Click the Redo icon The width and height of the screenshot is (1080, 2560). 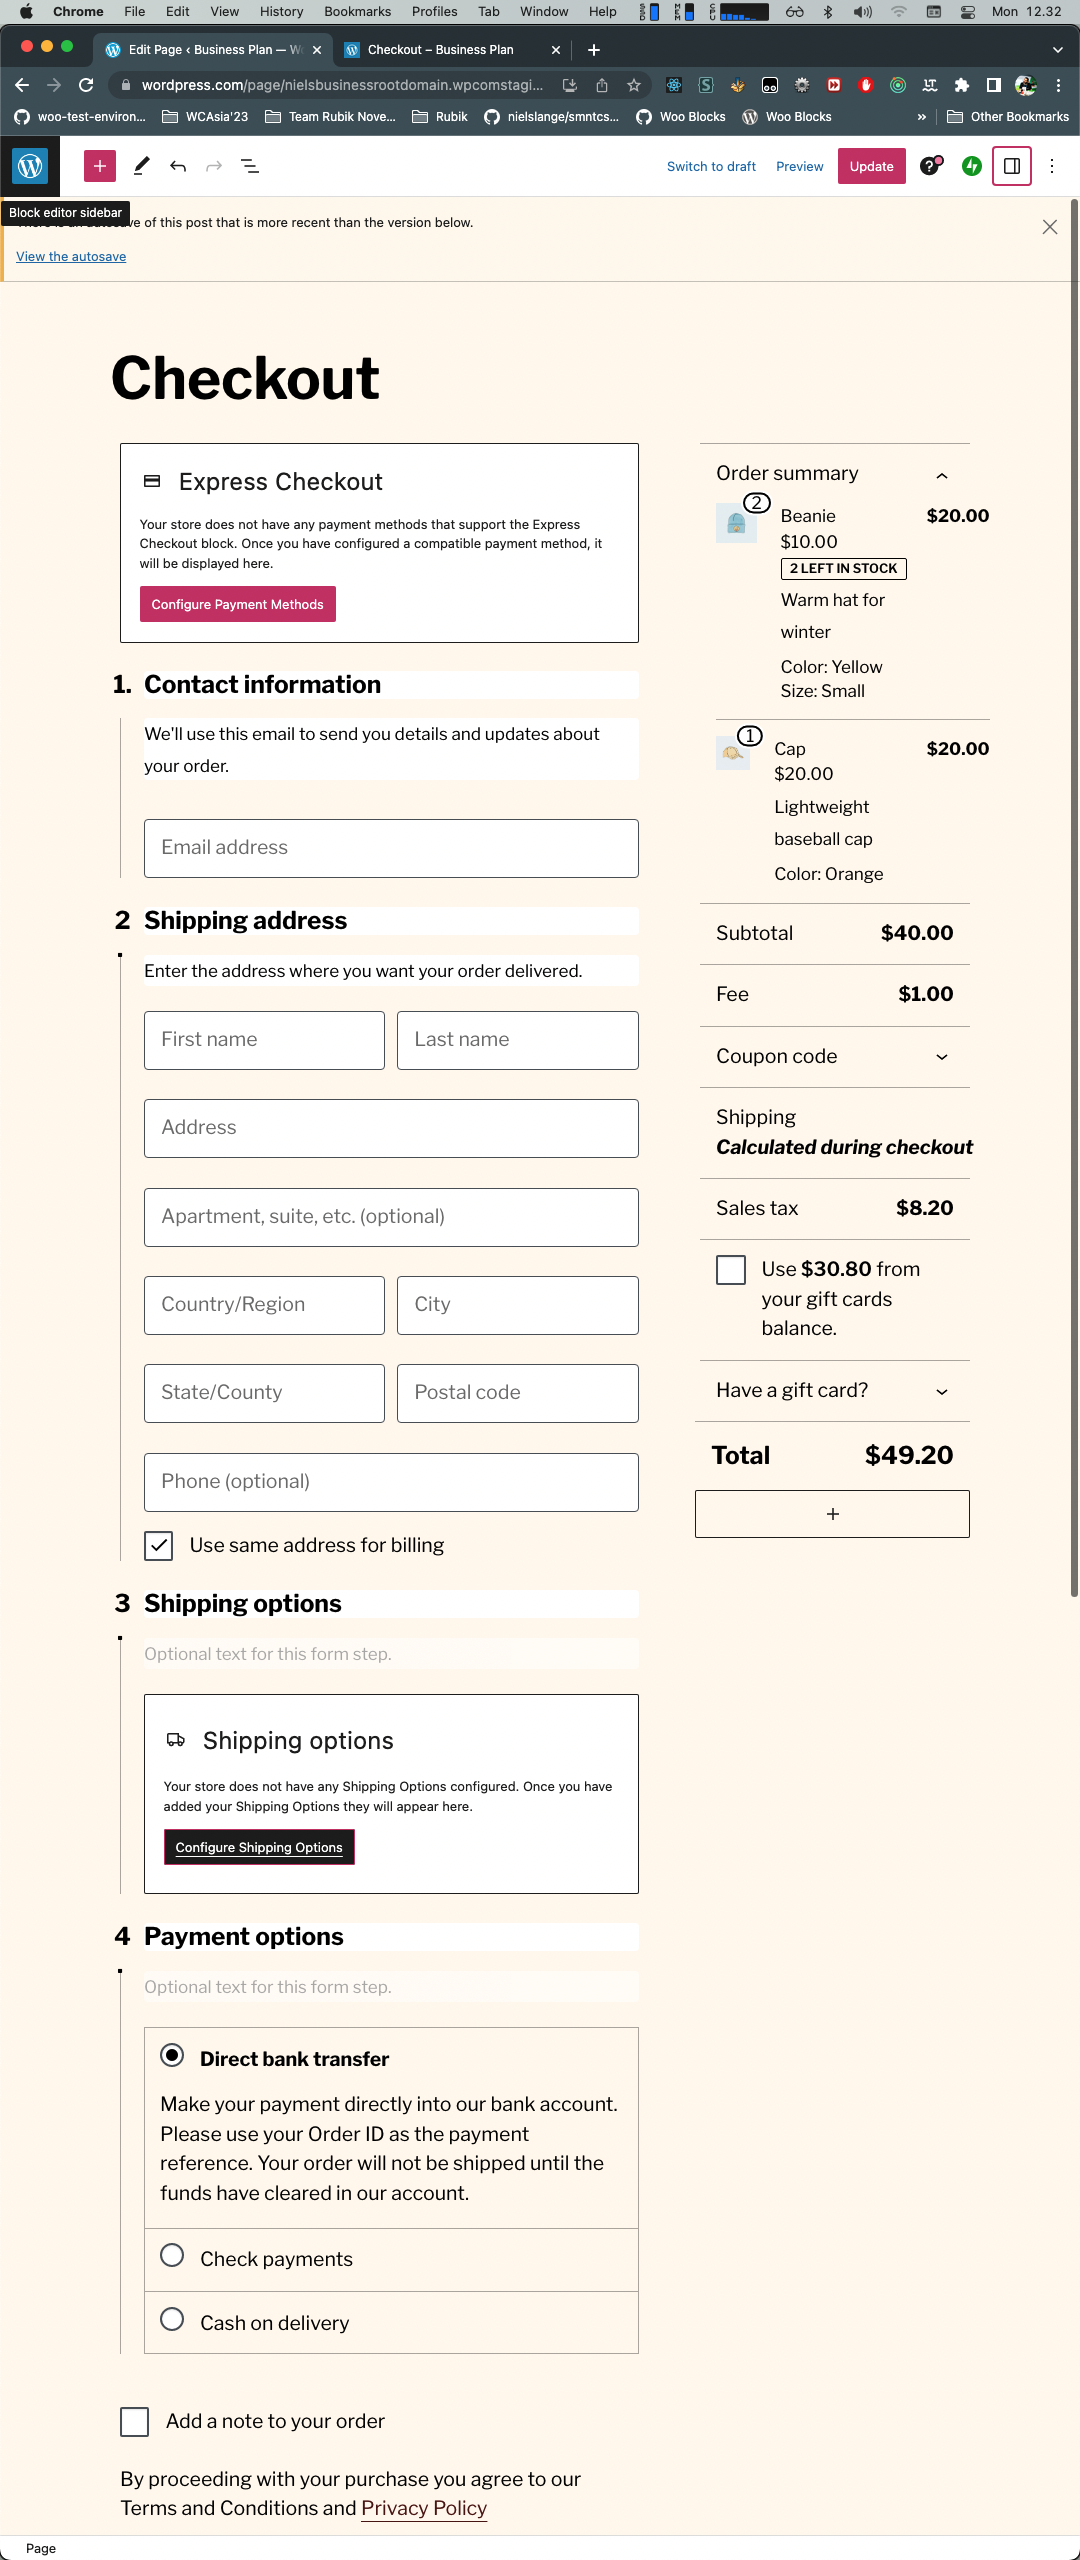(214, 166)
